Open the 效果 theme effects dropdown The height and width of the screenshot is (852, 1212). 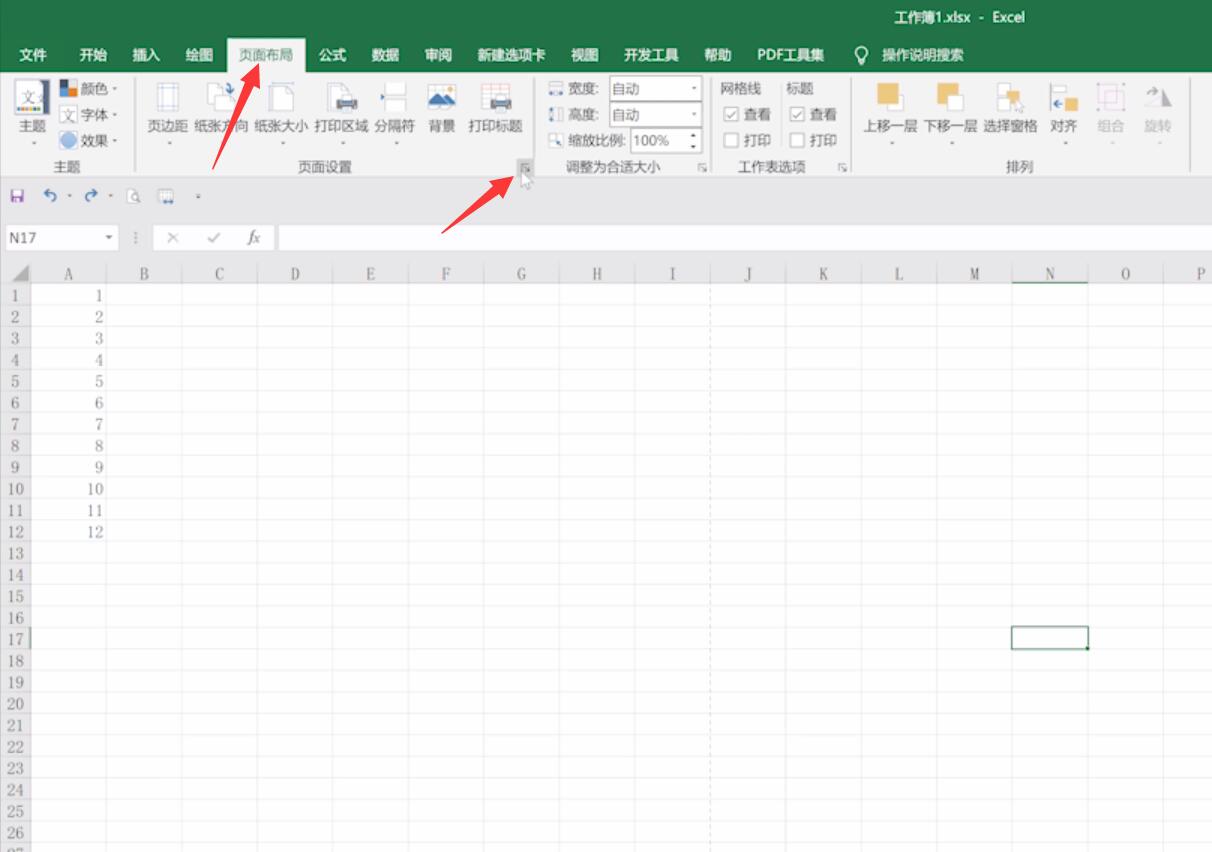coord(88,141)
